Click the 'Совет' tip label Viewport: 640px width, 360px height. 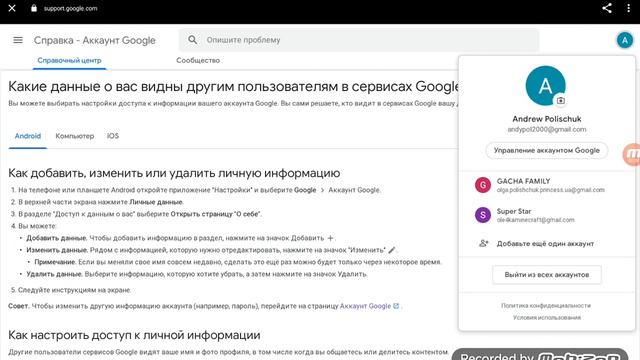click(19, 306)
